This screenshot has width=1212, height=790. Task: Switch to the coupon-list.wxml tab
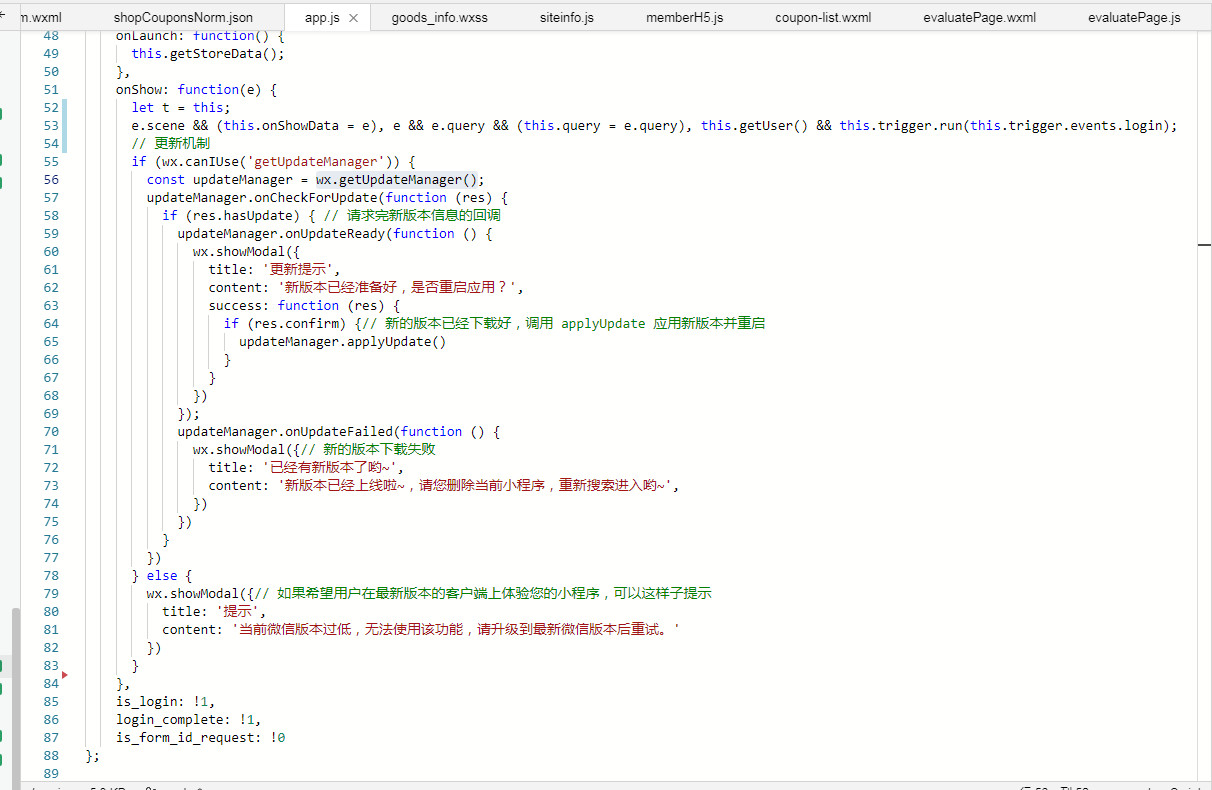tap(823, 18)
